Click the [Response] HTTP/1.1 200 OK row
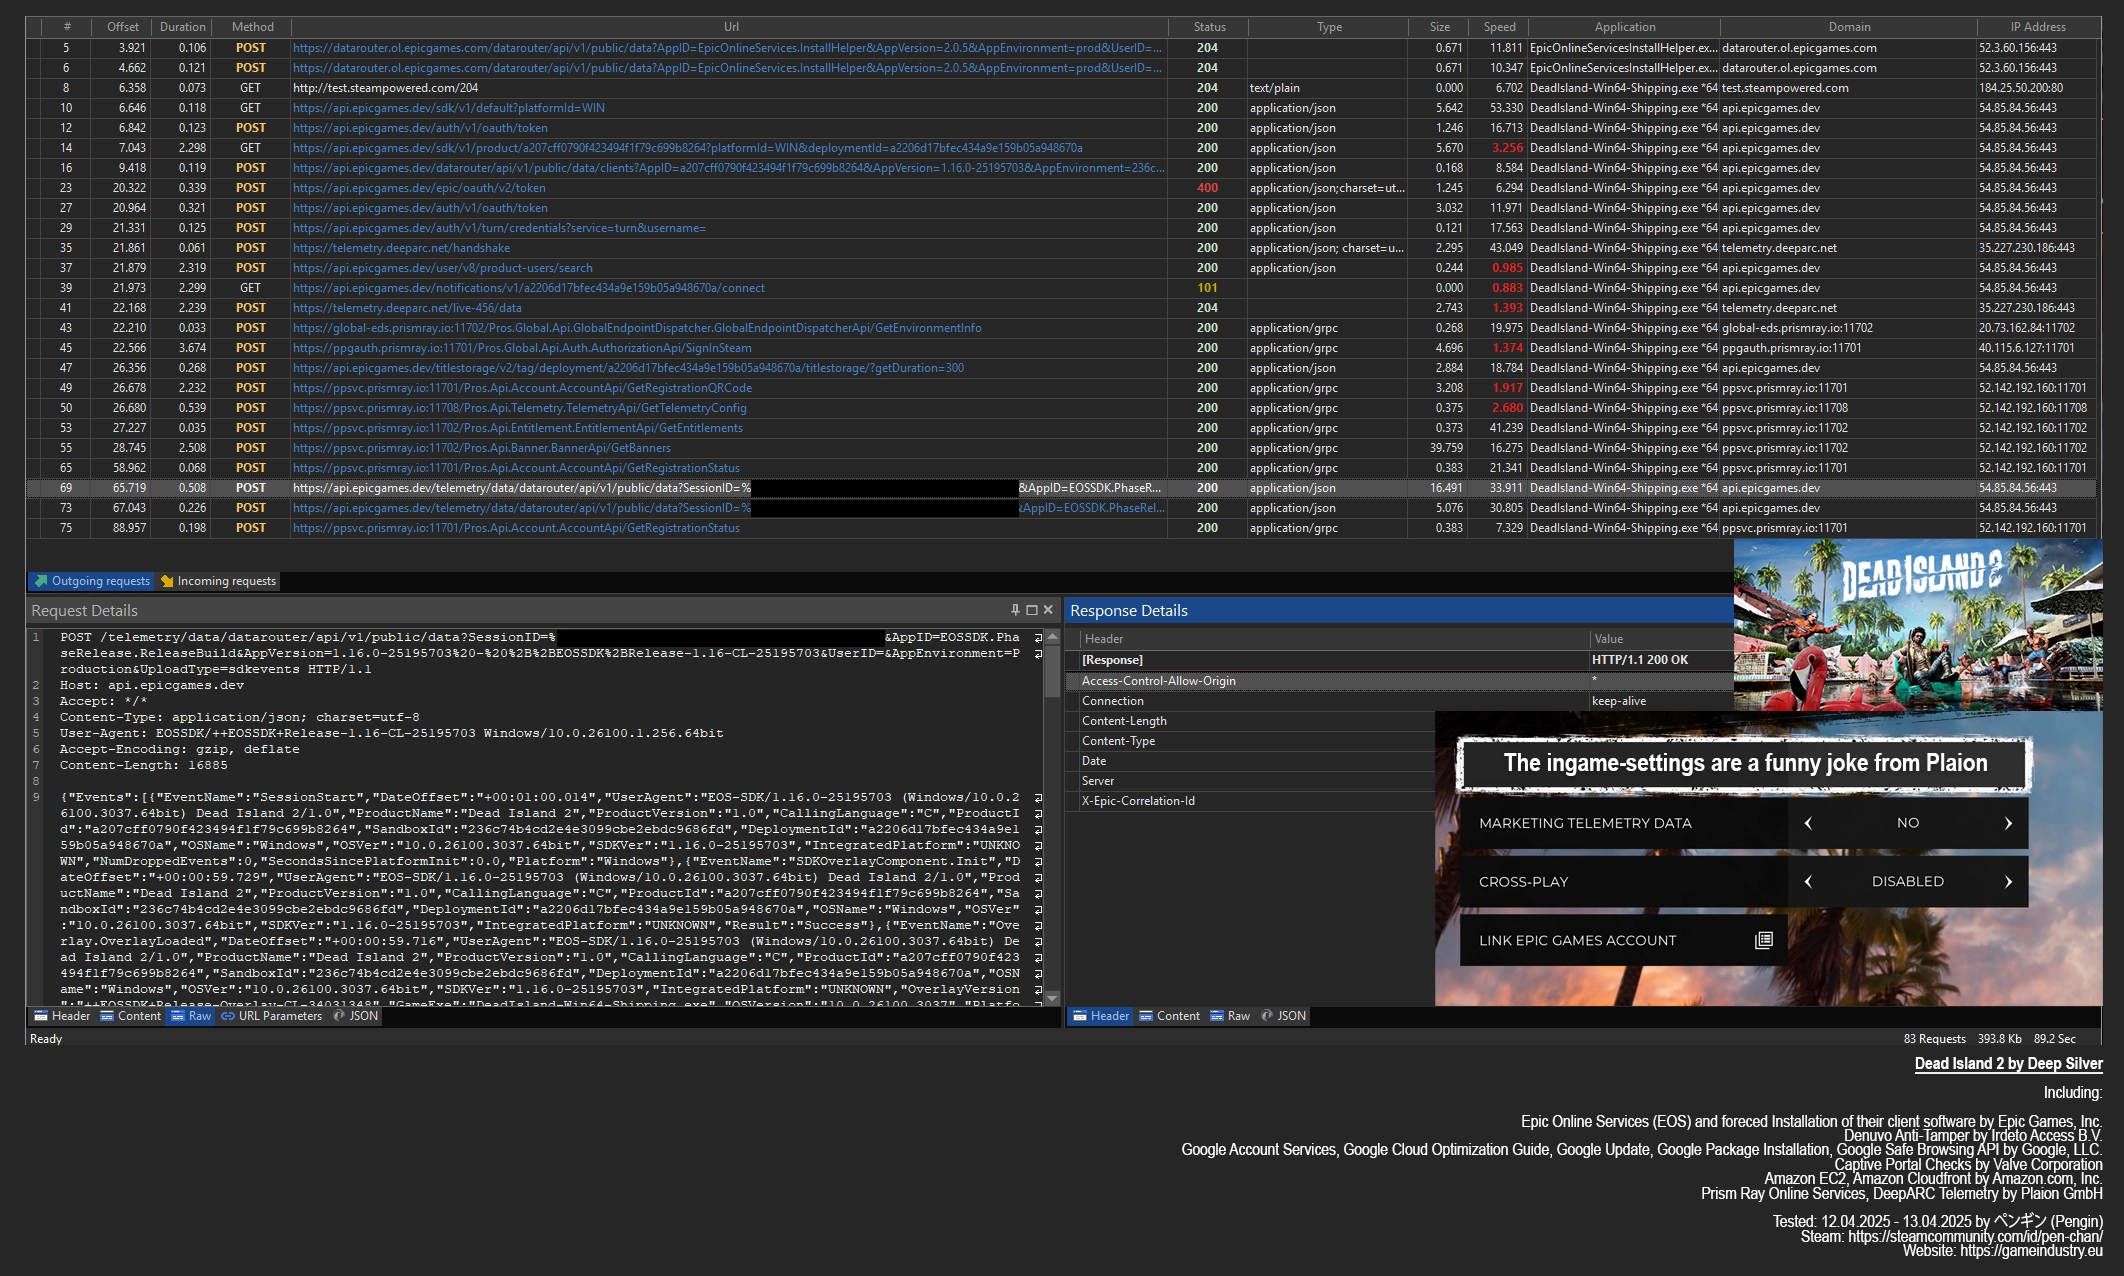Image resolution: width=2124 pixels, height=1276 pixels. click(x=1400, y=660)
